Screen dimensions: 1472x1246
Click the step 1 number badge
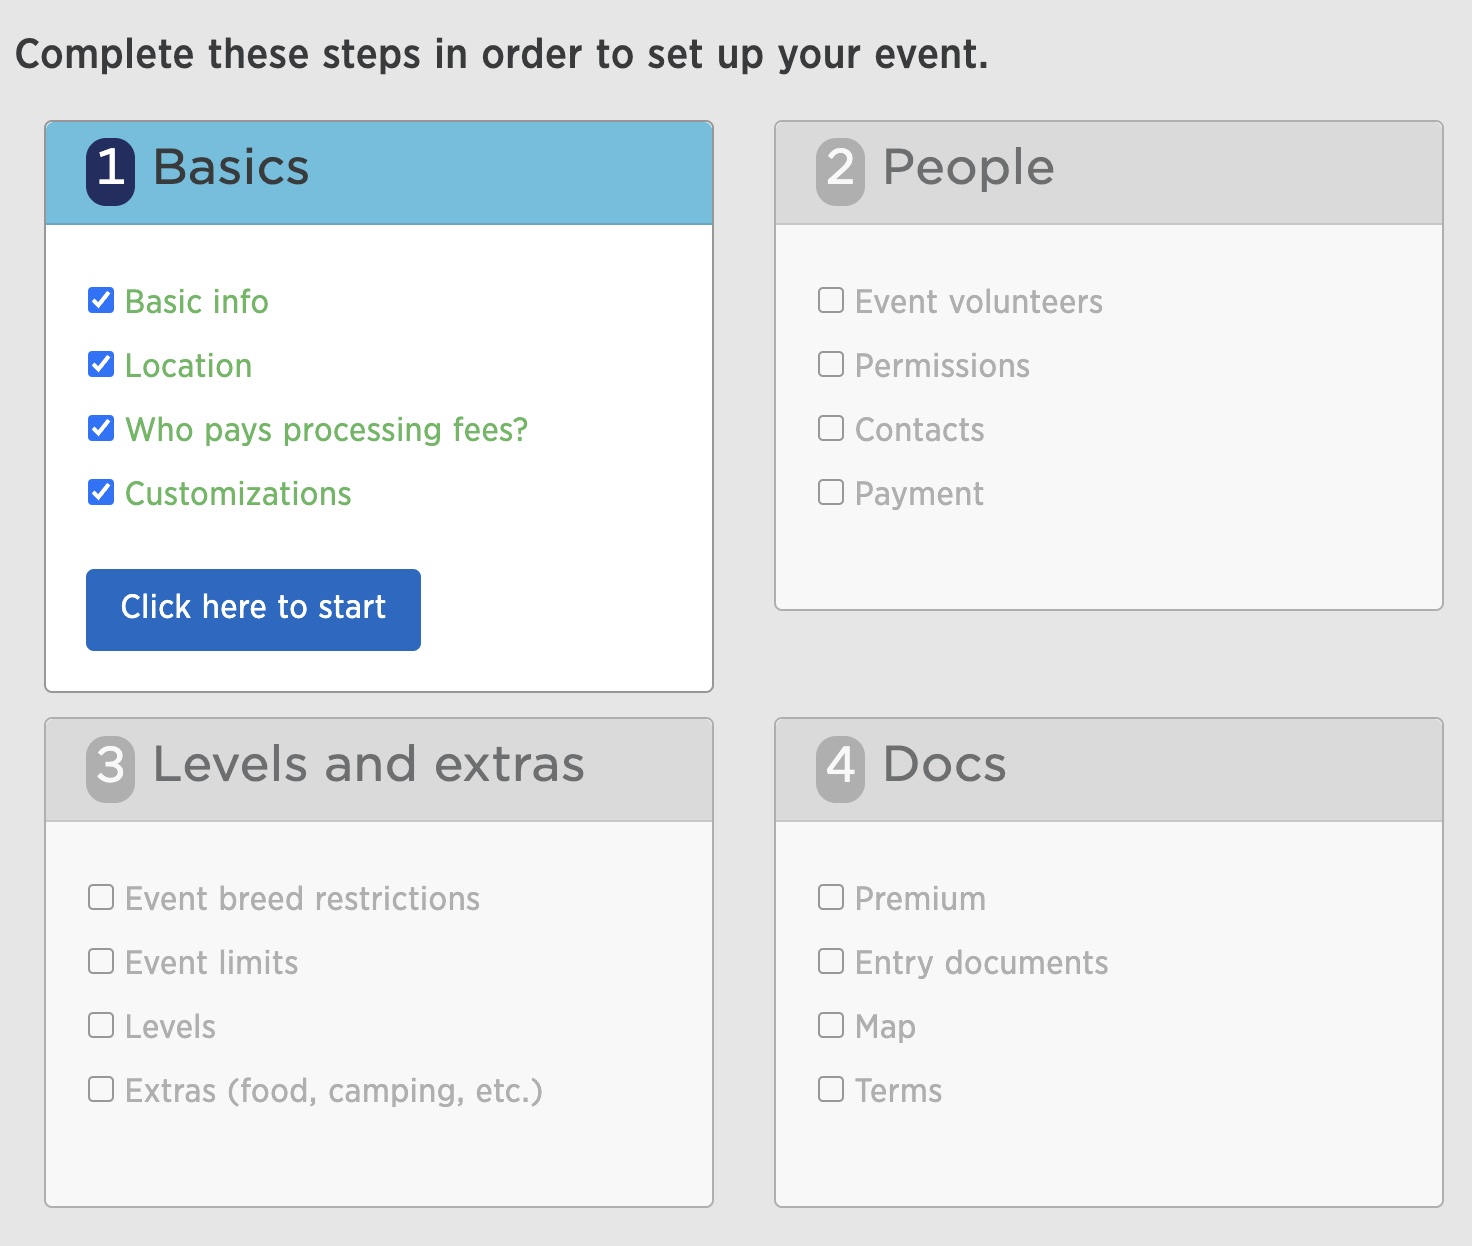(x=110, y=171)
